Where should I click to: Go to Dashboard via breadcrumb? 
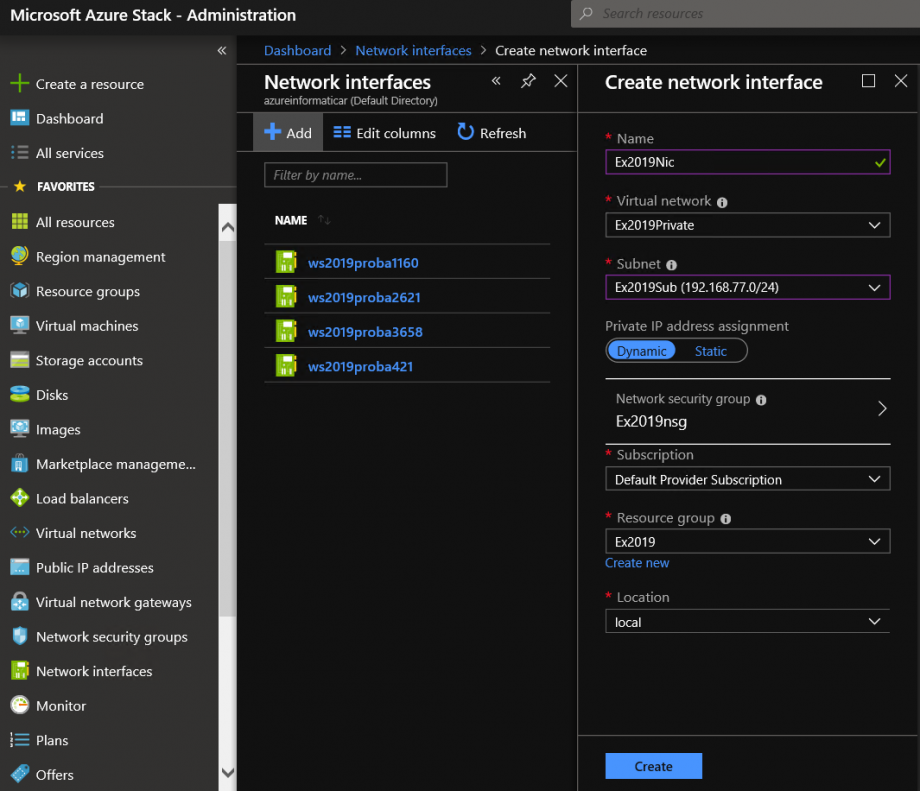[x=297, y=50]
